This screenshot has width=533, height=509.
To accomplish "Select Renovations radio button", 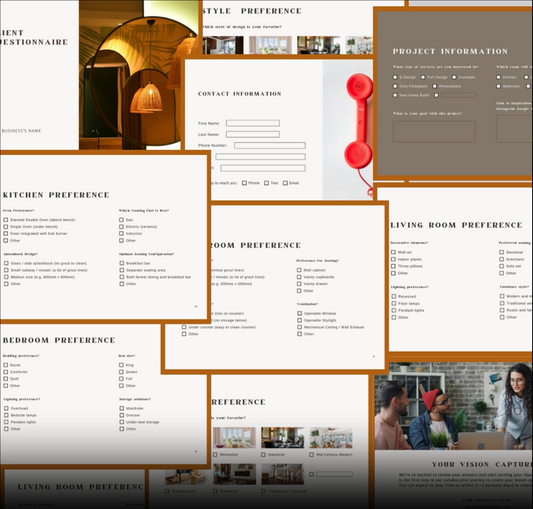I will pyautogui.click(x=434, y=86).
